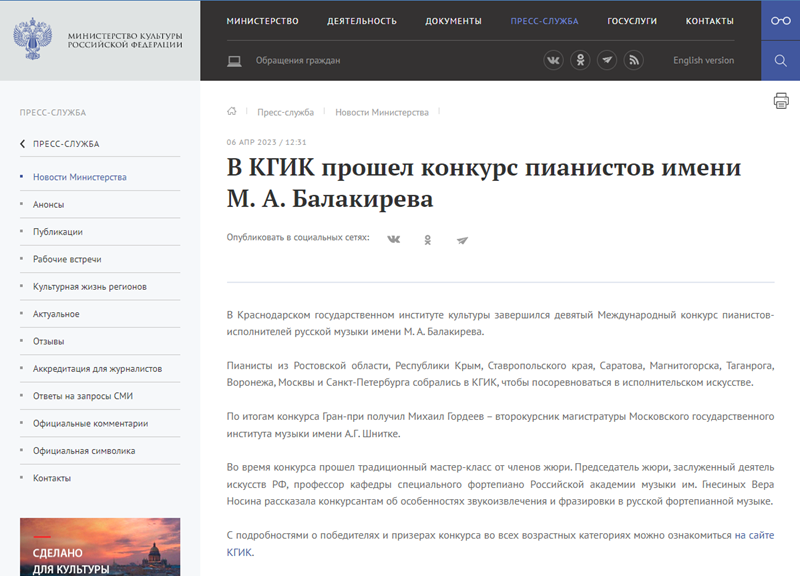Open the КОНТАКТЫ top menu item
The height and width of the screenshot is (576, 800).
pyautogui.click(x=710, y=21)
